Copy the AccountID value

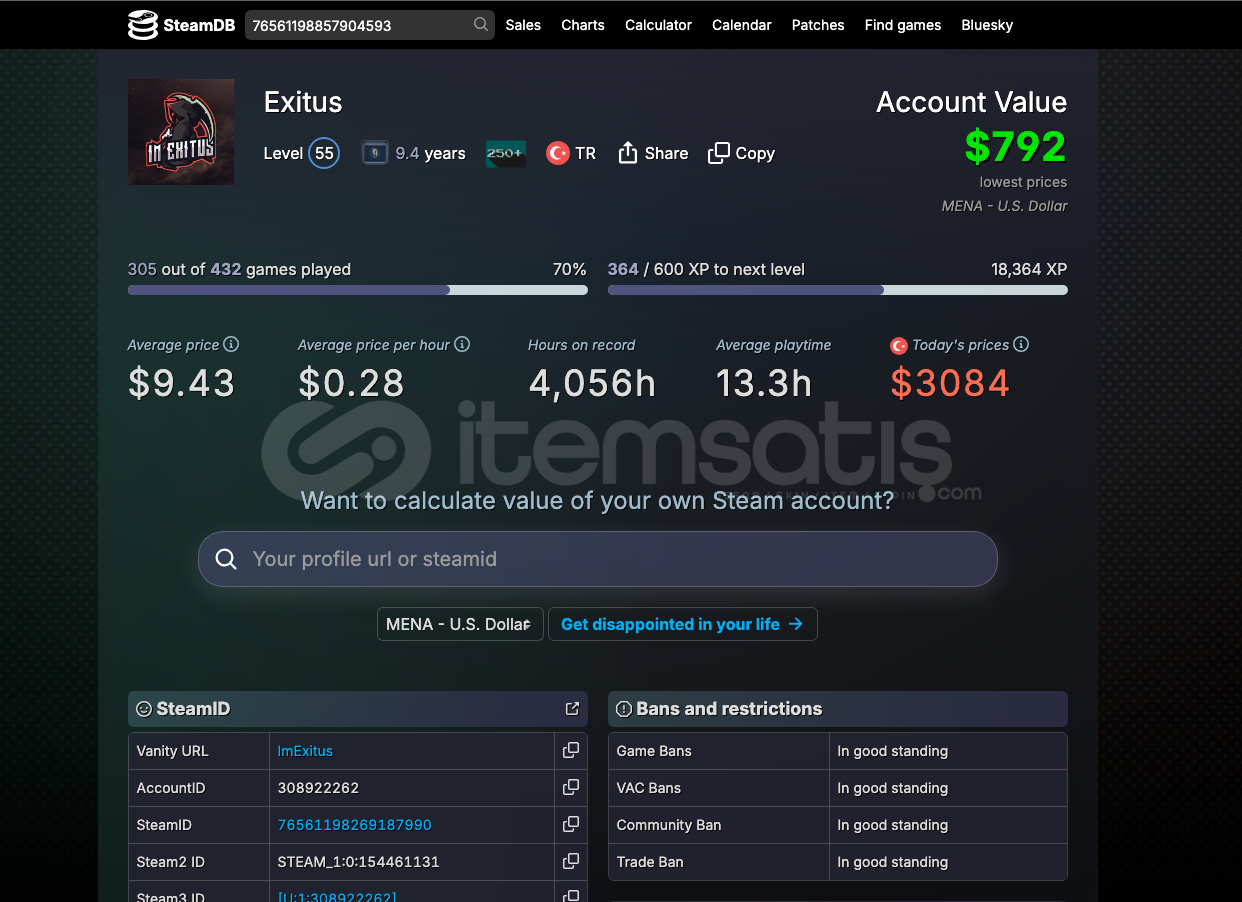571,788
